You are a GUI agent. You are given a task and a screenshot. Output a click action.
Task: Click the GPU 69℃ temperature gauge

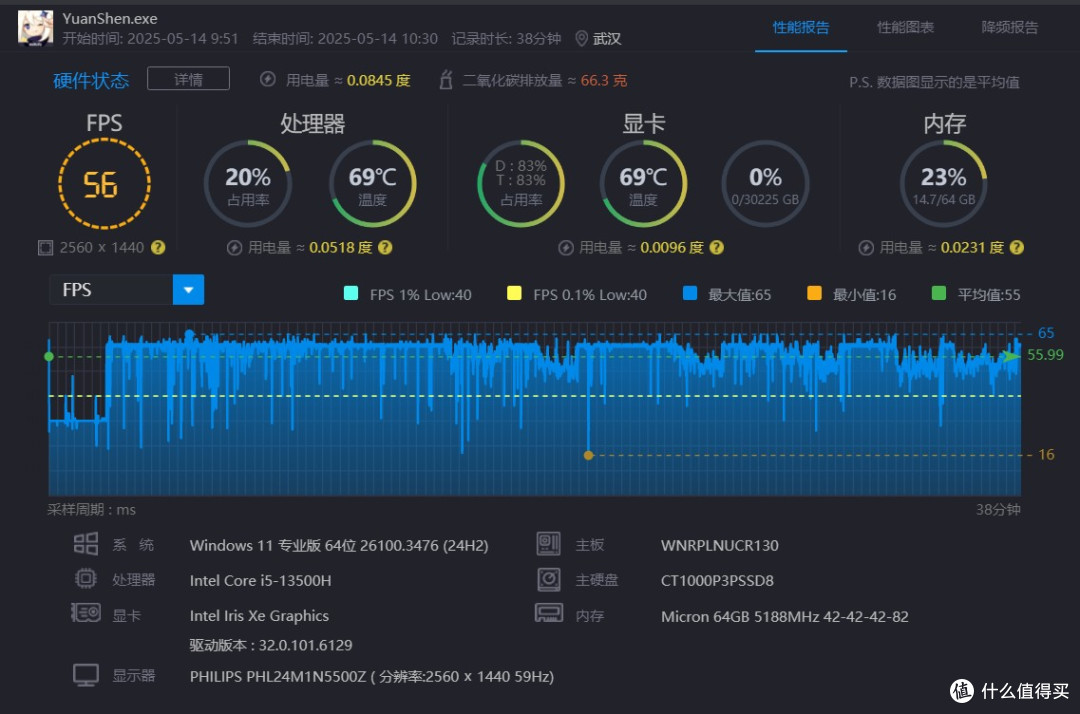[643, 184]
